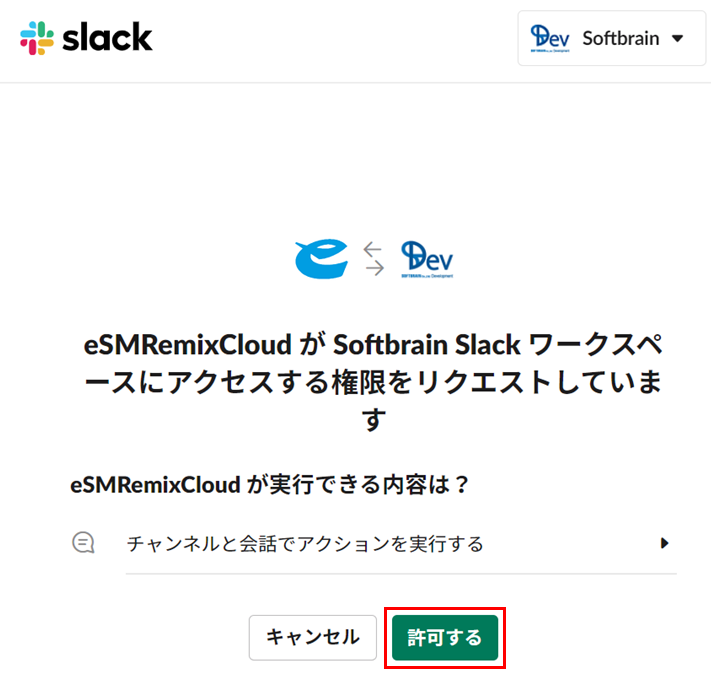Screen dimensions: 711x688
Task: Click the Slack logo icon
Action: coord(37,38)
